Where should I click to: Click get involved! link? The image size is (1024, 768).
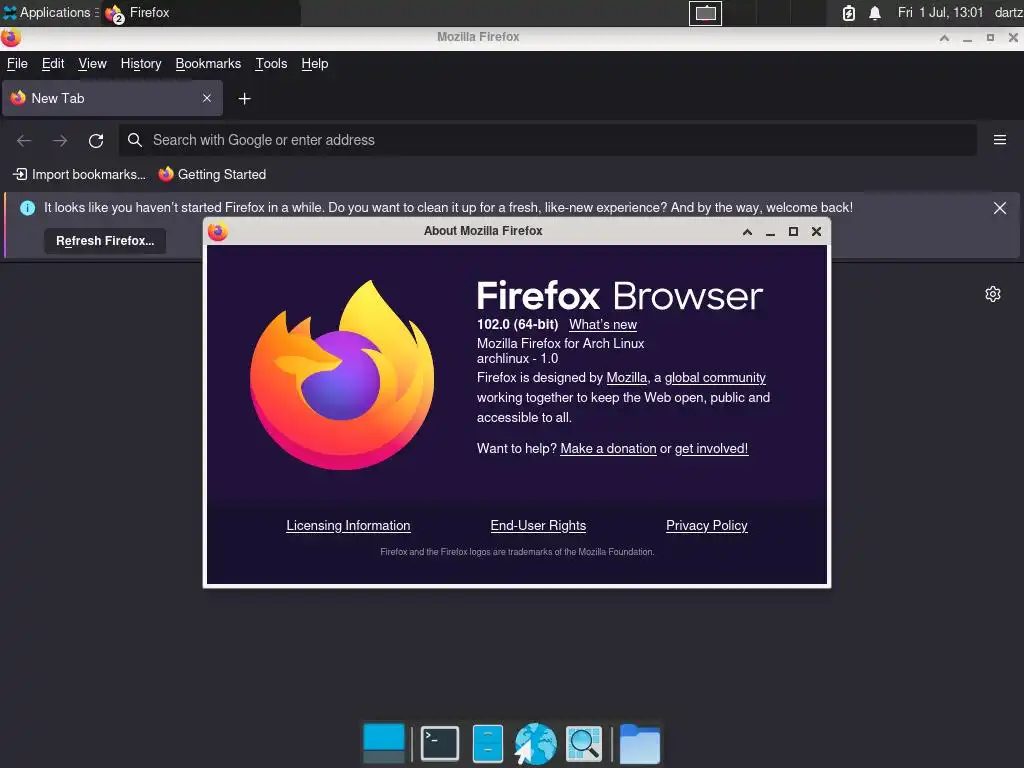point(711,449)
